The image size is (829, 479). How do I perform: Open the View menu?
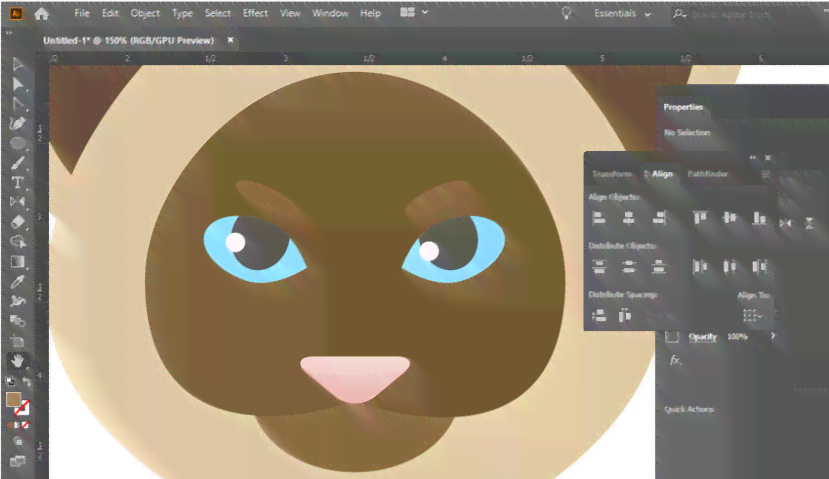[x=290, y=13]
